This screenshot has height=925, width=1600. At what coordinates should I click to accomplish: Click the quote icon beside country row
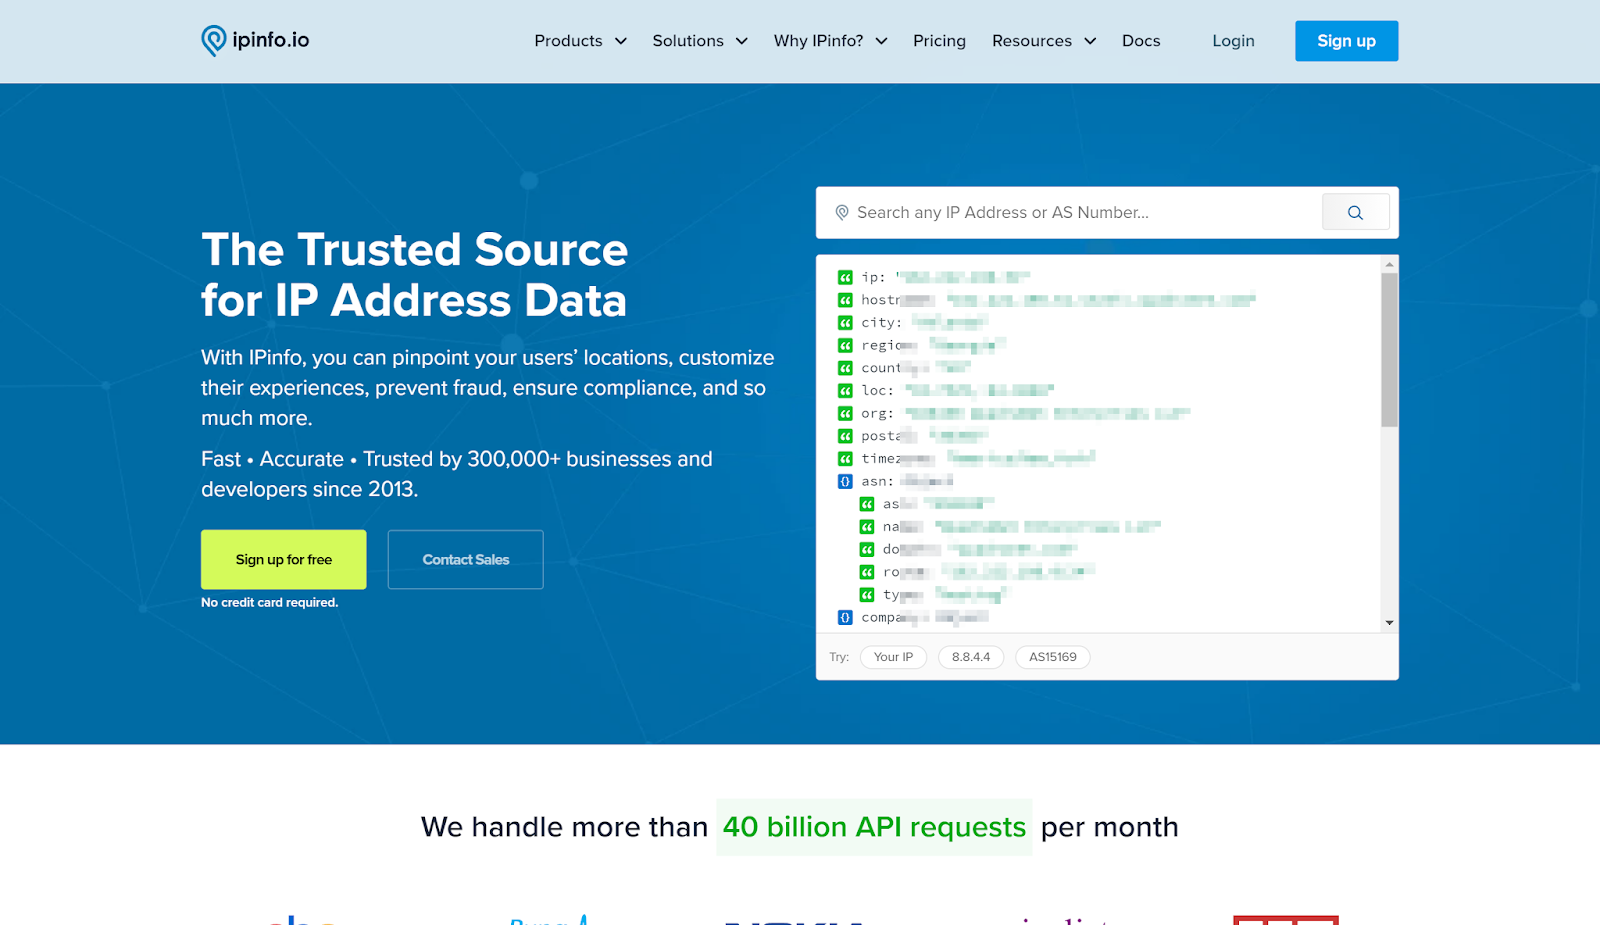coord(845,368)
